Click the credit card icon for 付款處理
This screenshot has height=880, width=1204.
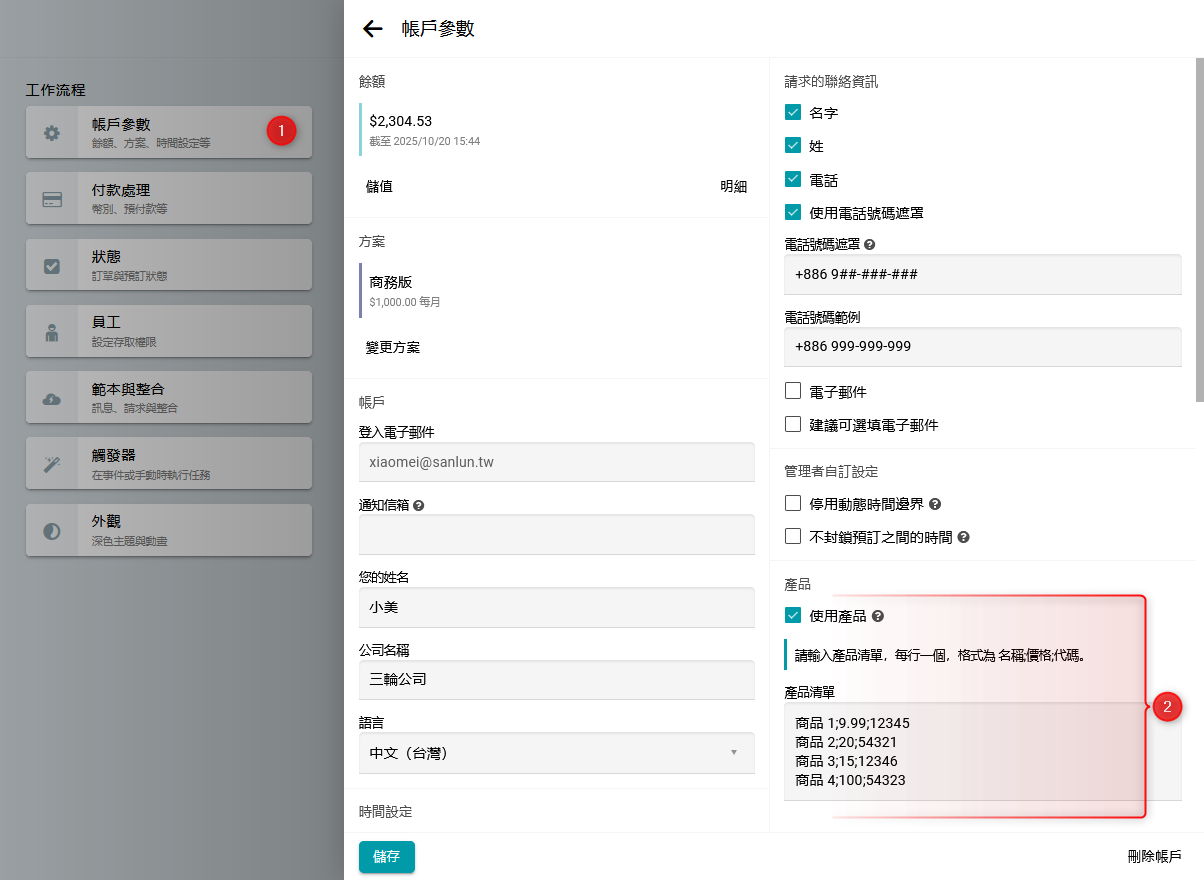click(52, 199)
